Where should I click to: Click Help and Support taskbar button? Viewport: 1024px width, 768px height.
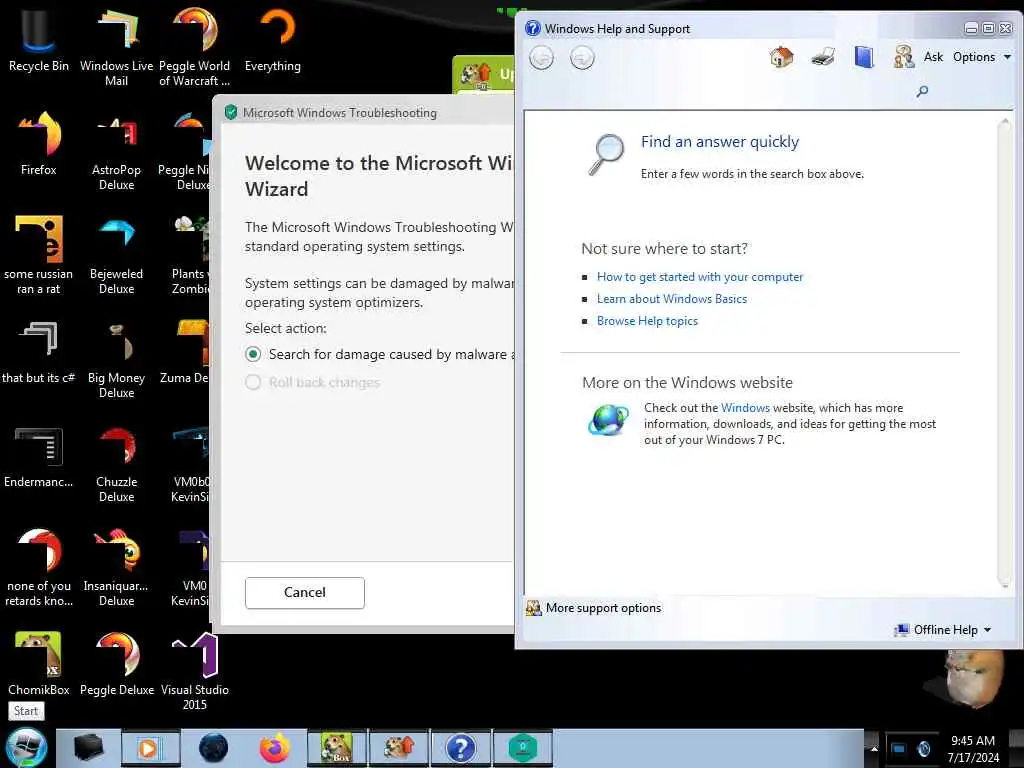[460, 748]
